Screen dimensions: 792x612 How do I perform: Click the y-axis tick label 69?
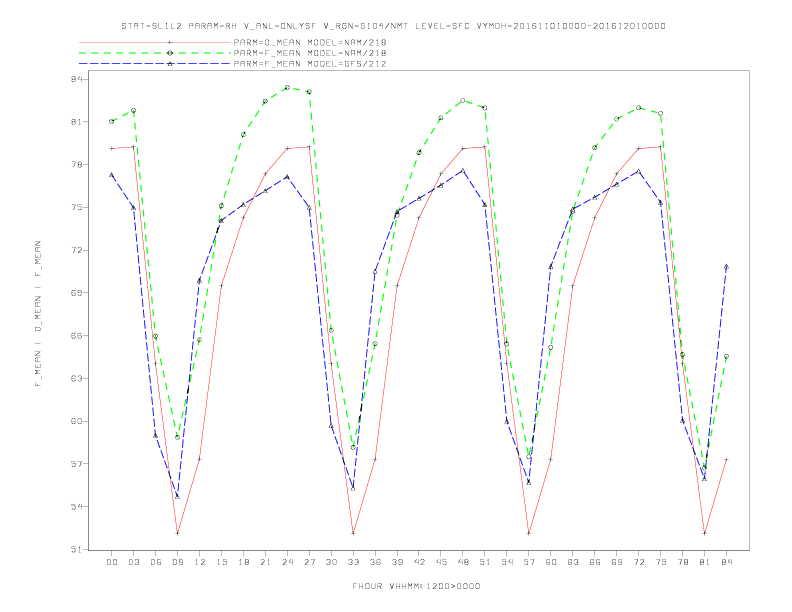pos(76,293)
